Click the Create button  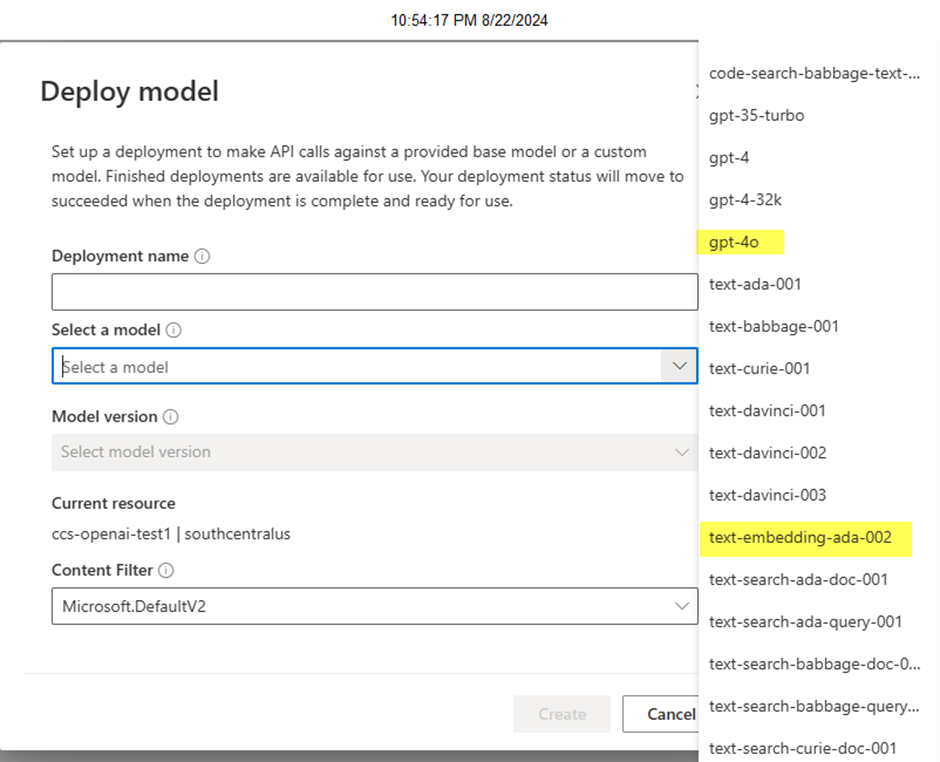562,714
